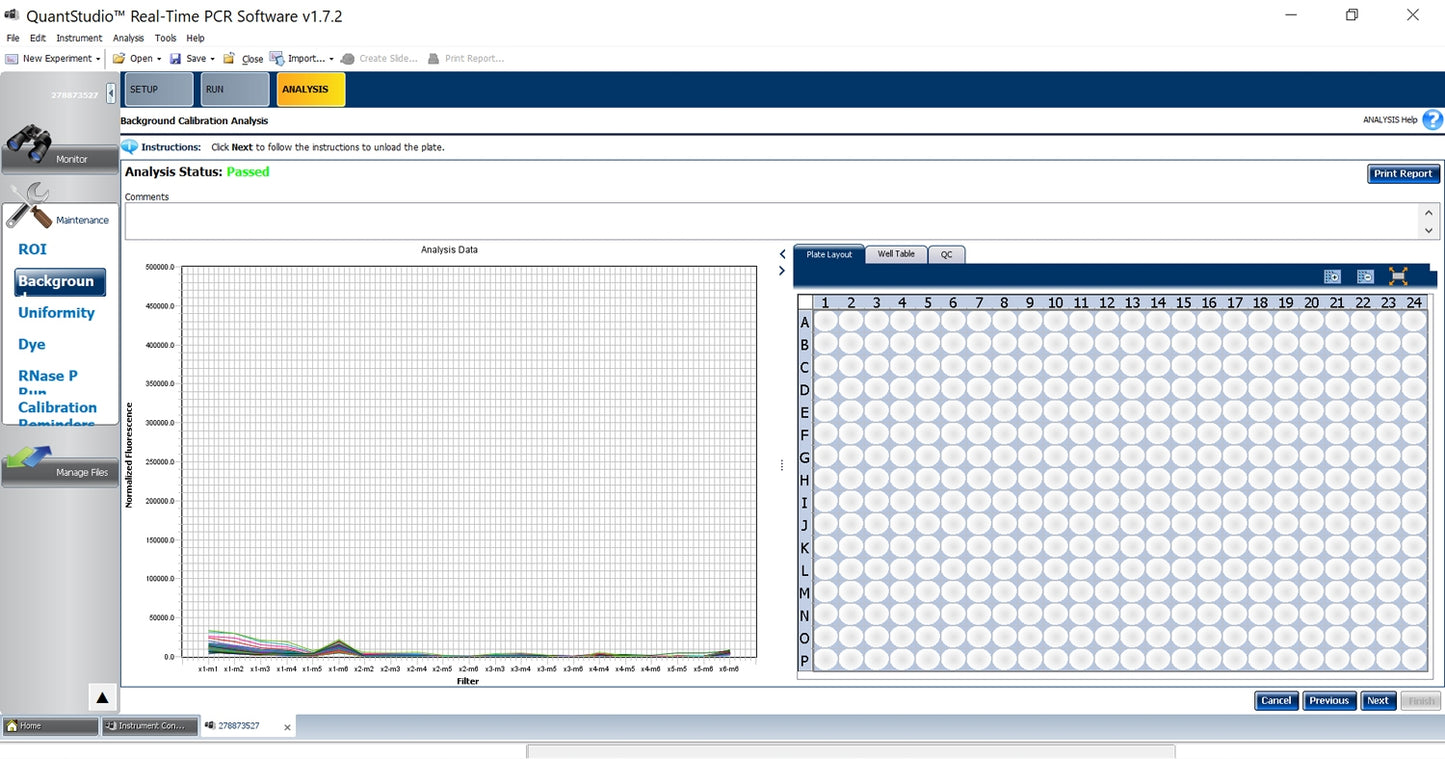Open the Save dropdown arrow
Viewport: 1445px width, 759px height.
[x=212, y=59]
